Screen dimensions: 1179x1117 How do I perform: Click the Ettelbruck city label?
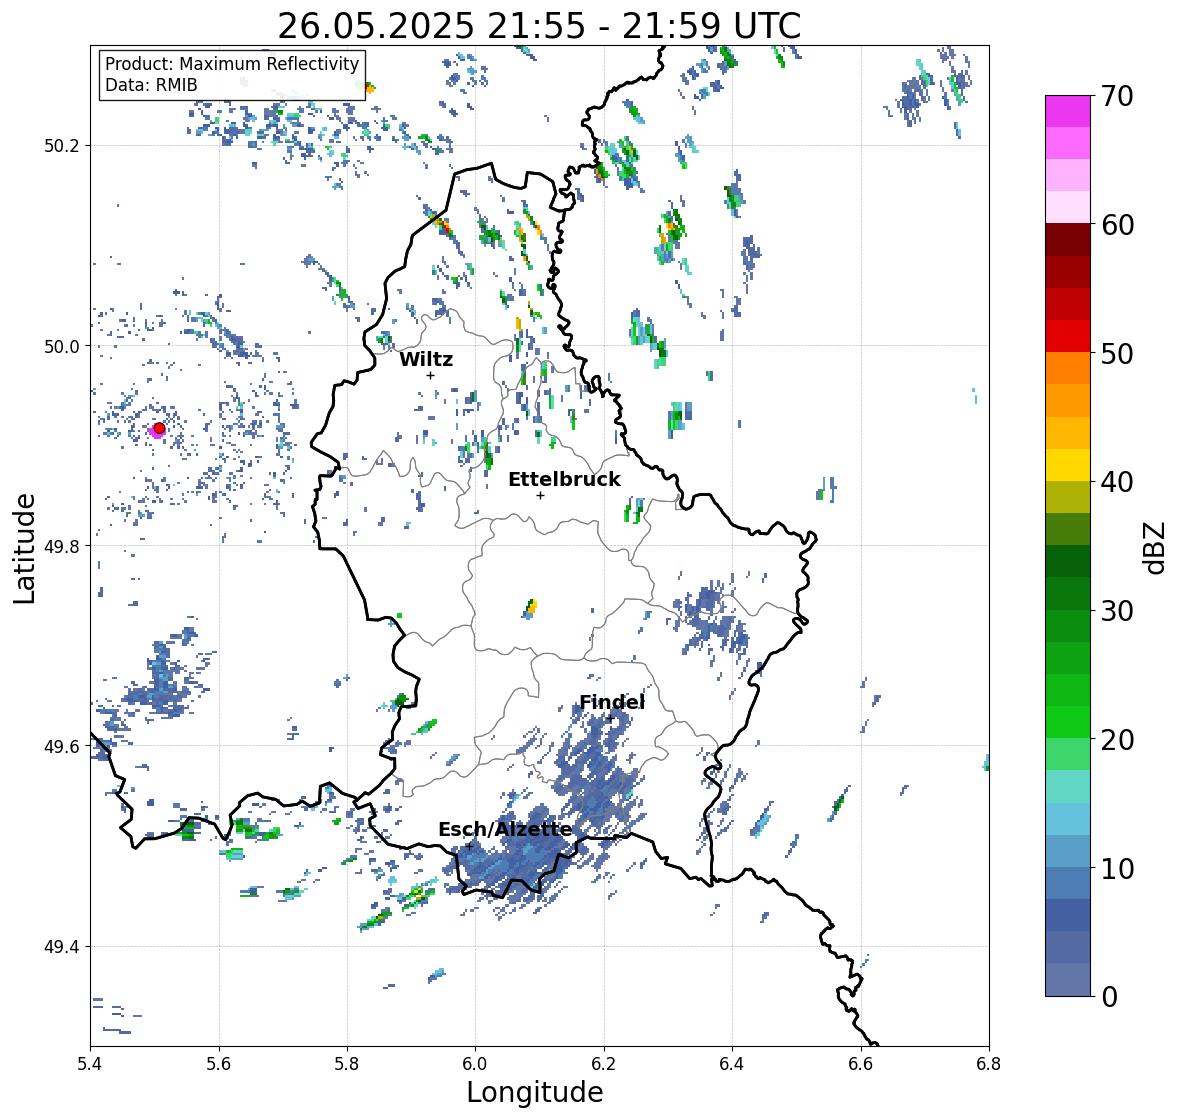tap(565, 479)
